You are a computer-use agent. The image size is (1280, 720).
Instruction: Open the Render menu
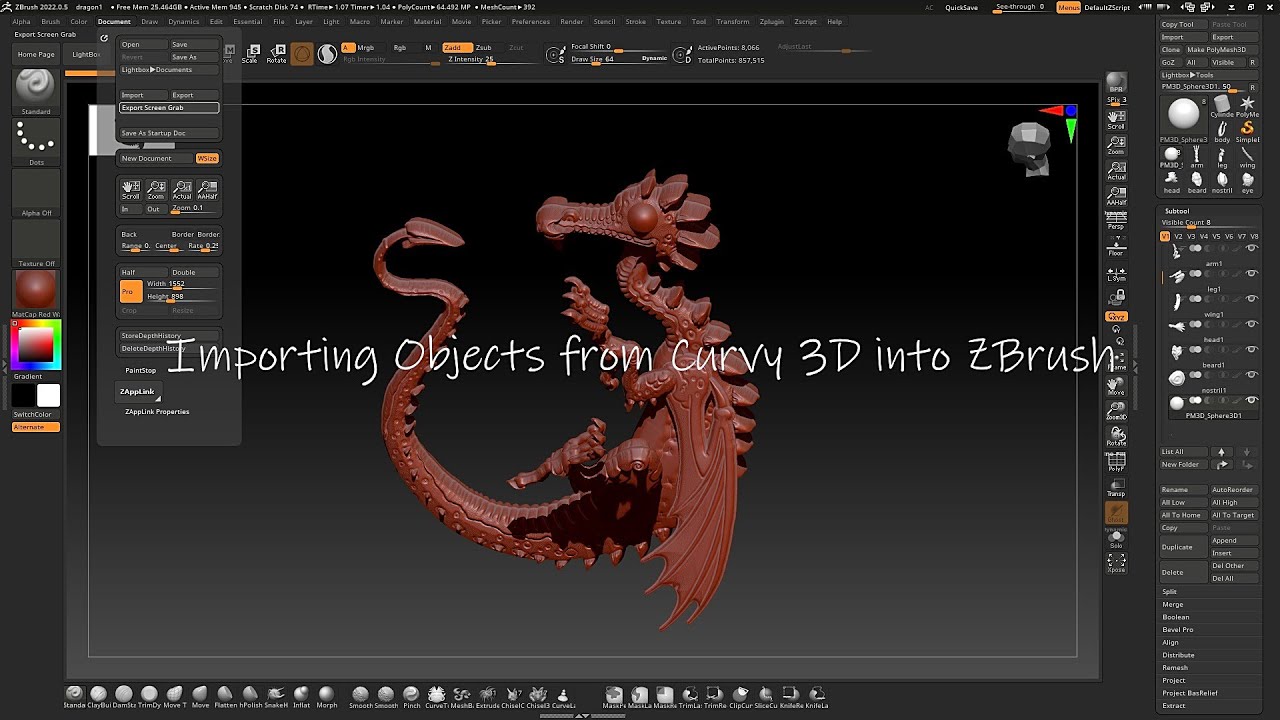tap(572, 21)
